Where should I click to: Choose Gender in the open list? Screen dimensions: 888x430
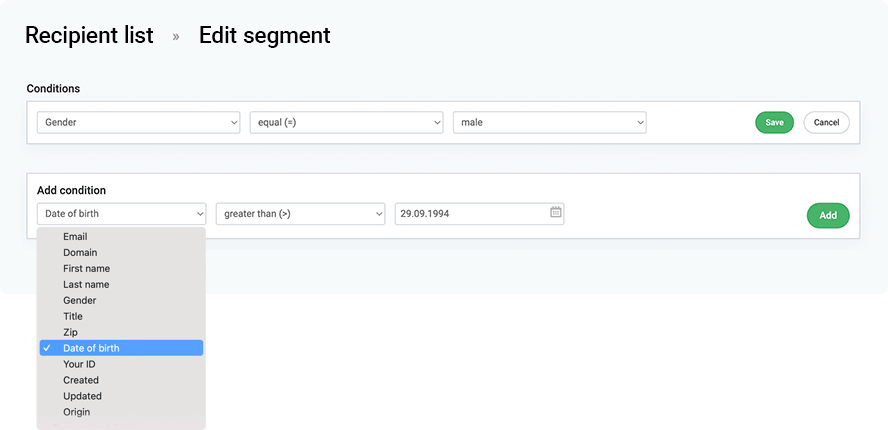[x=121, y=300]
